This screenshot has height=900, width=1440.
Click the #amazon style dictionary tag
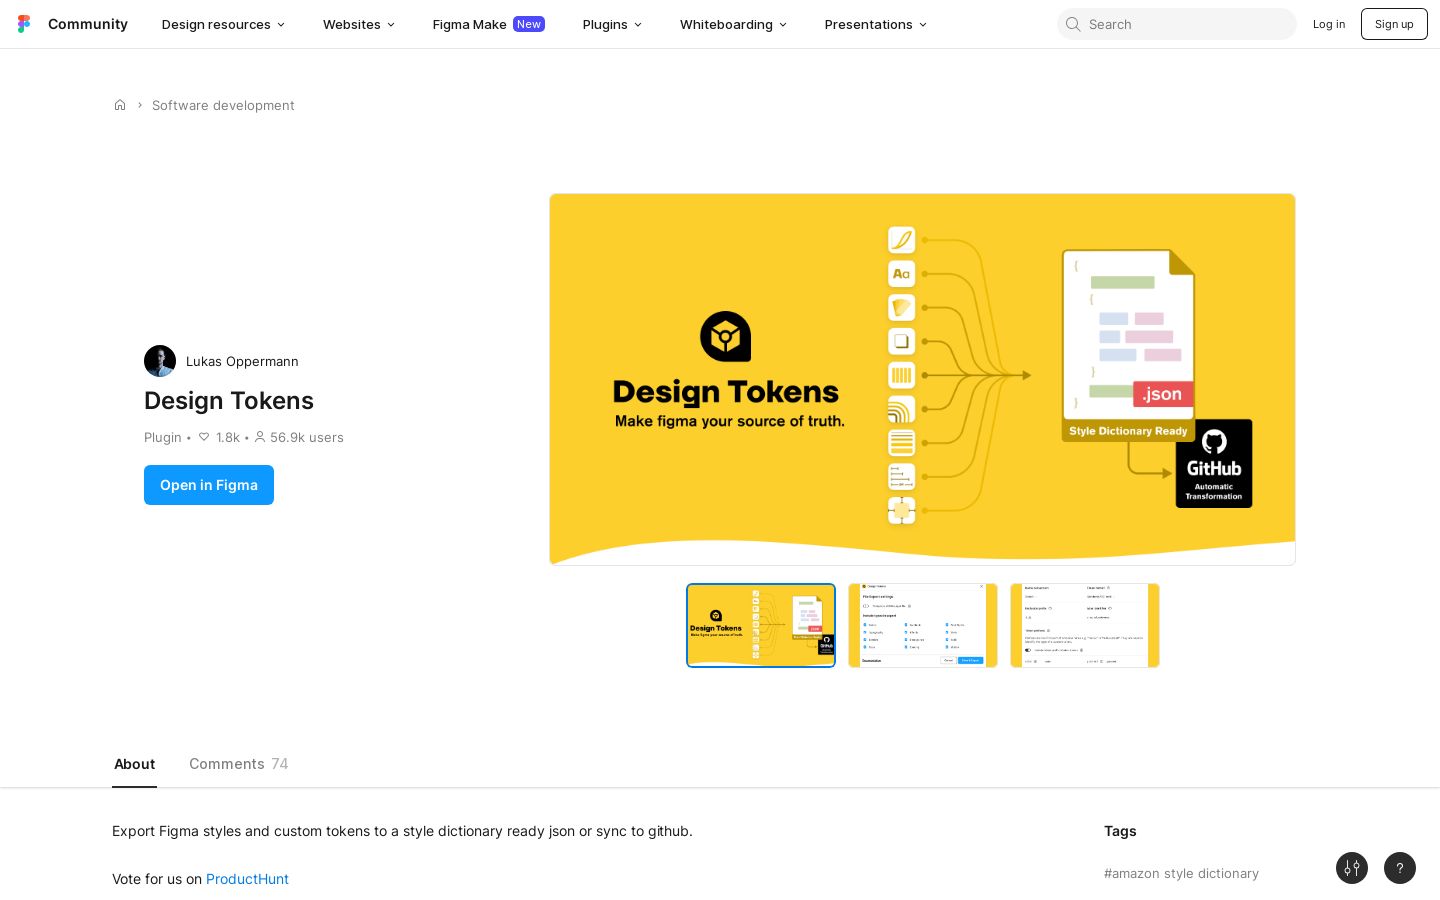click(x=1181, y=873)
